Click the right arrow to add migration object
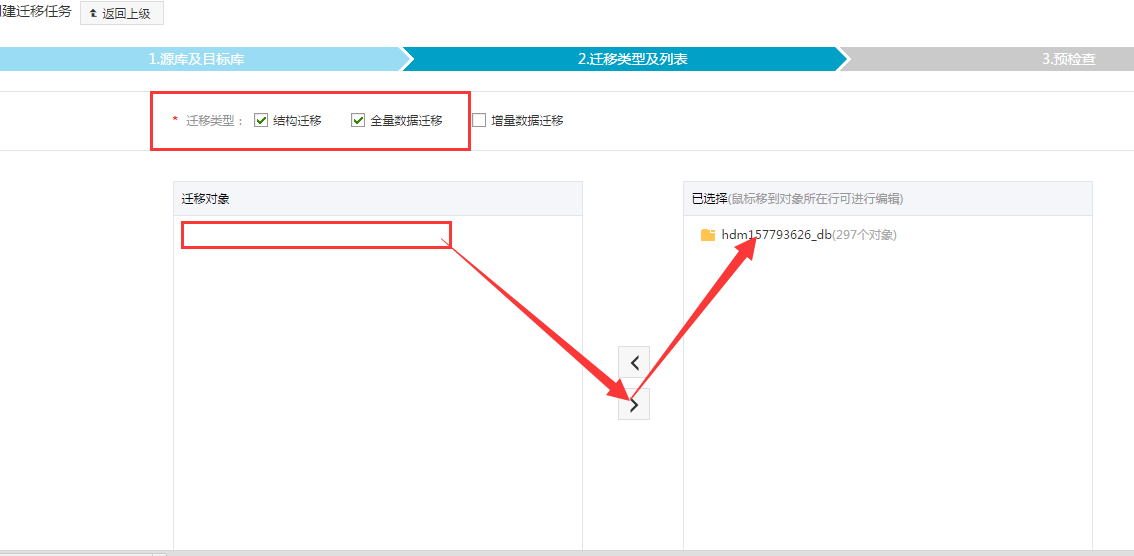This screenshot has width=1134, height=556. pos(634,404)
